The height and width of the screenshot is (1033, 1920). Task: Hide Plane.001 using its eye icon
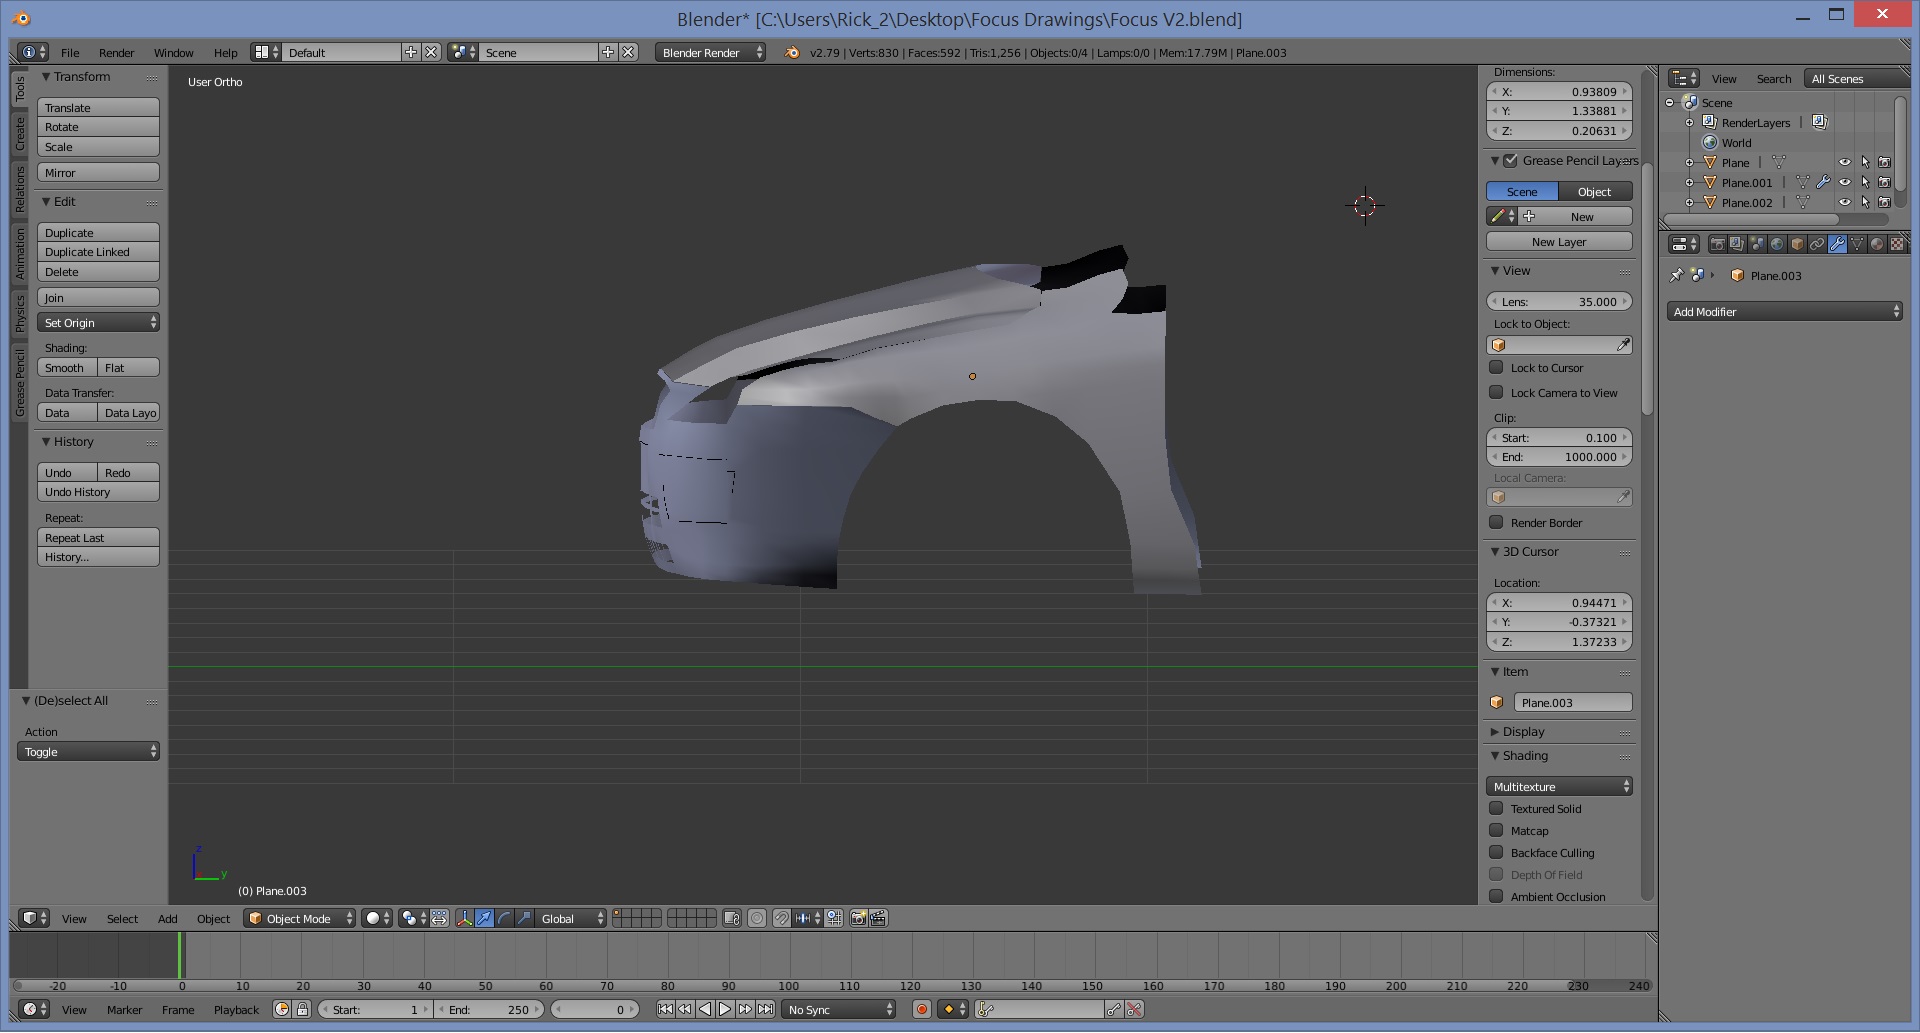pos(1844,183)
